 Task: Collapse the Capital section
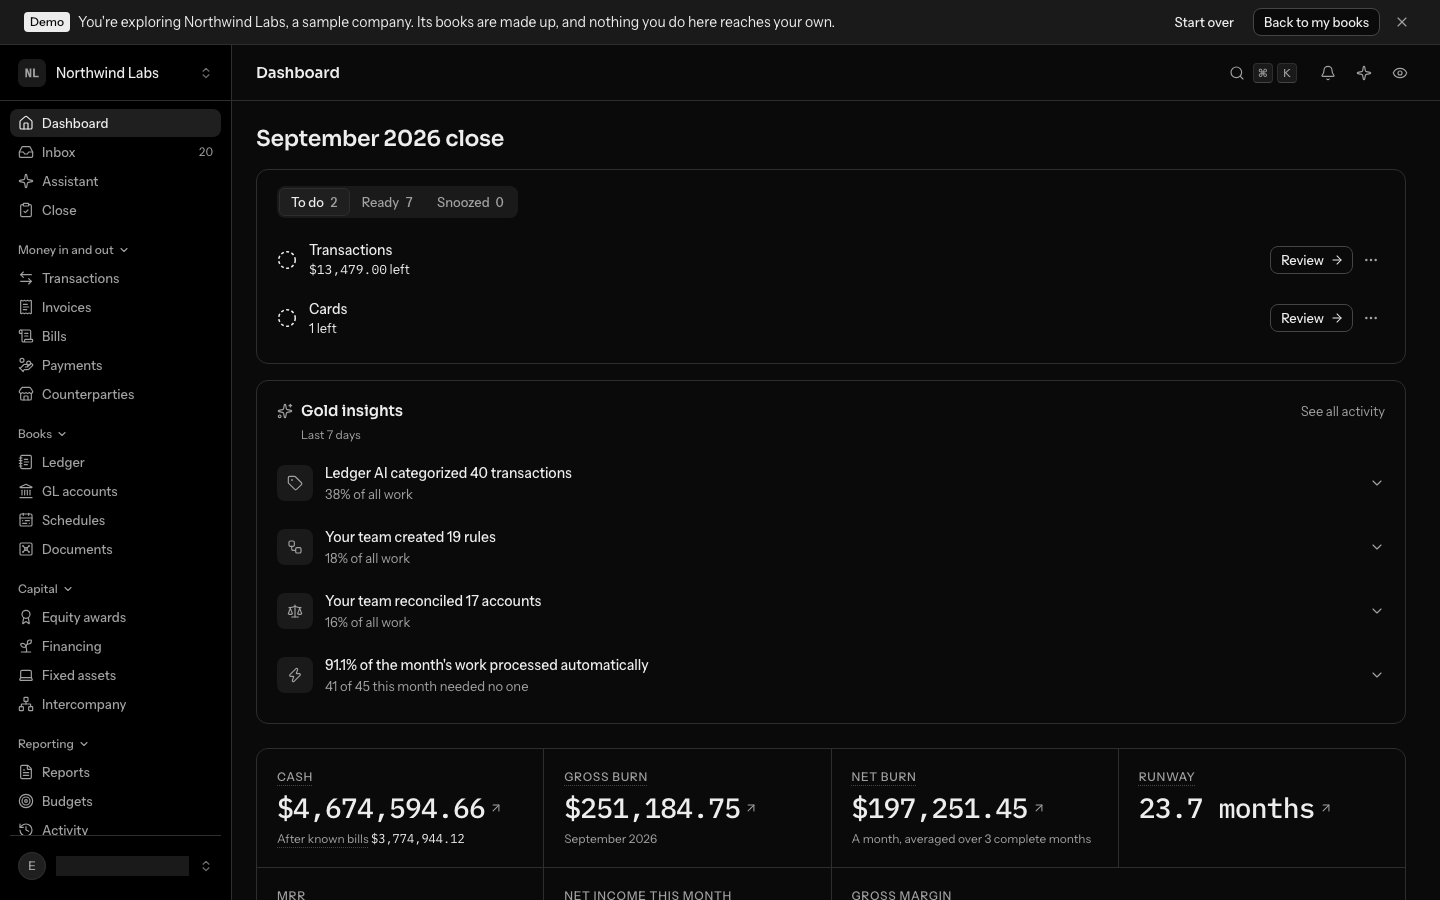pyautogui.click(x=45, y=589)
